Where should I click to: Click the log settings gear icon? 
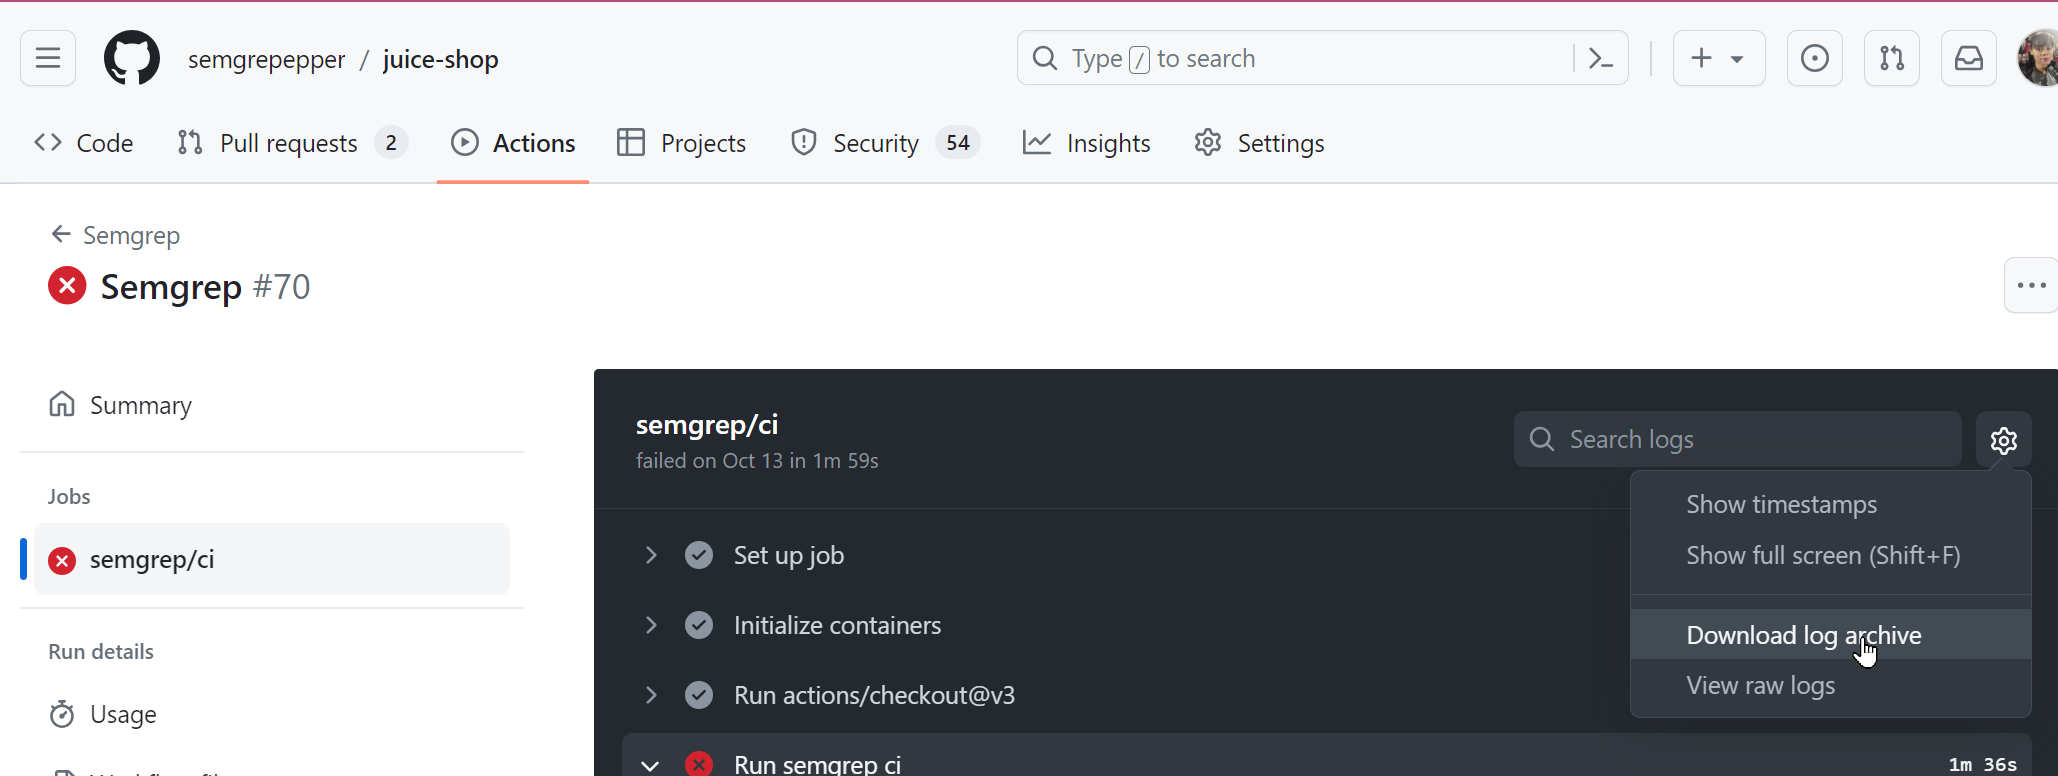tap(2003, 440)
